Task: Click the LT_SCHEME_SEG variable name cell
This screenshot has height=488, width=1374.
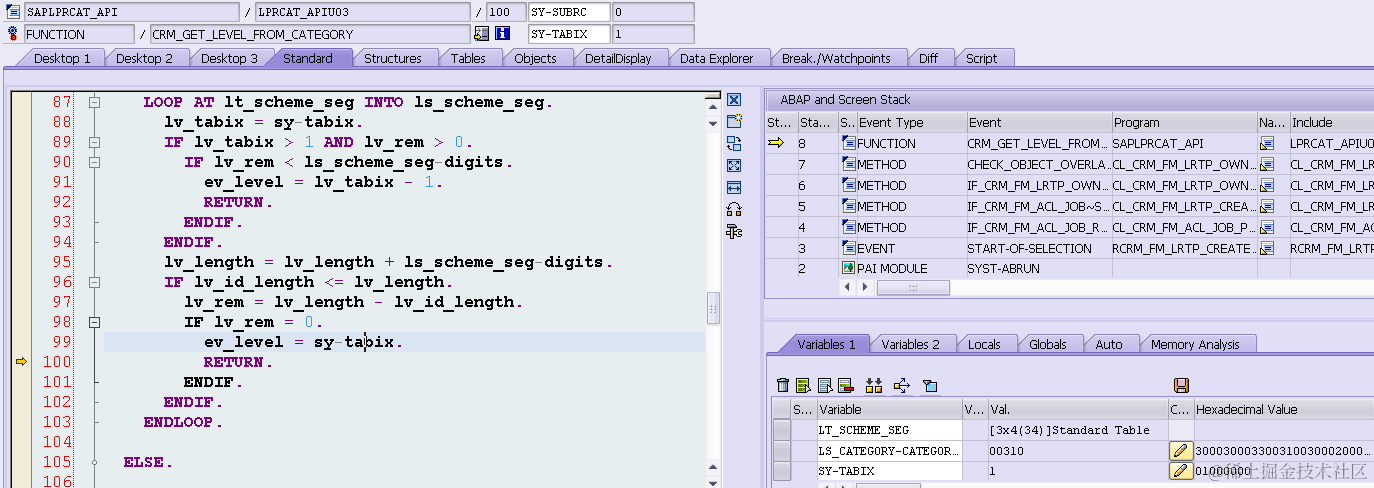Action: [889, 430]
